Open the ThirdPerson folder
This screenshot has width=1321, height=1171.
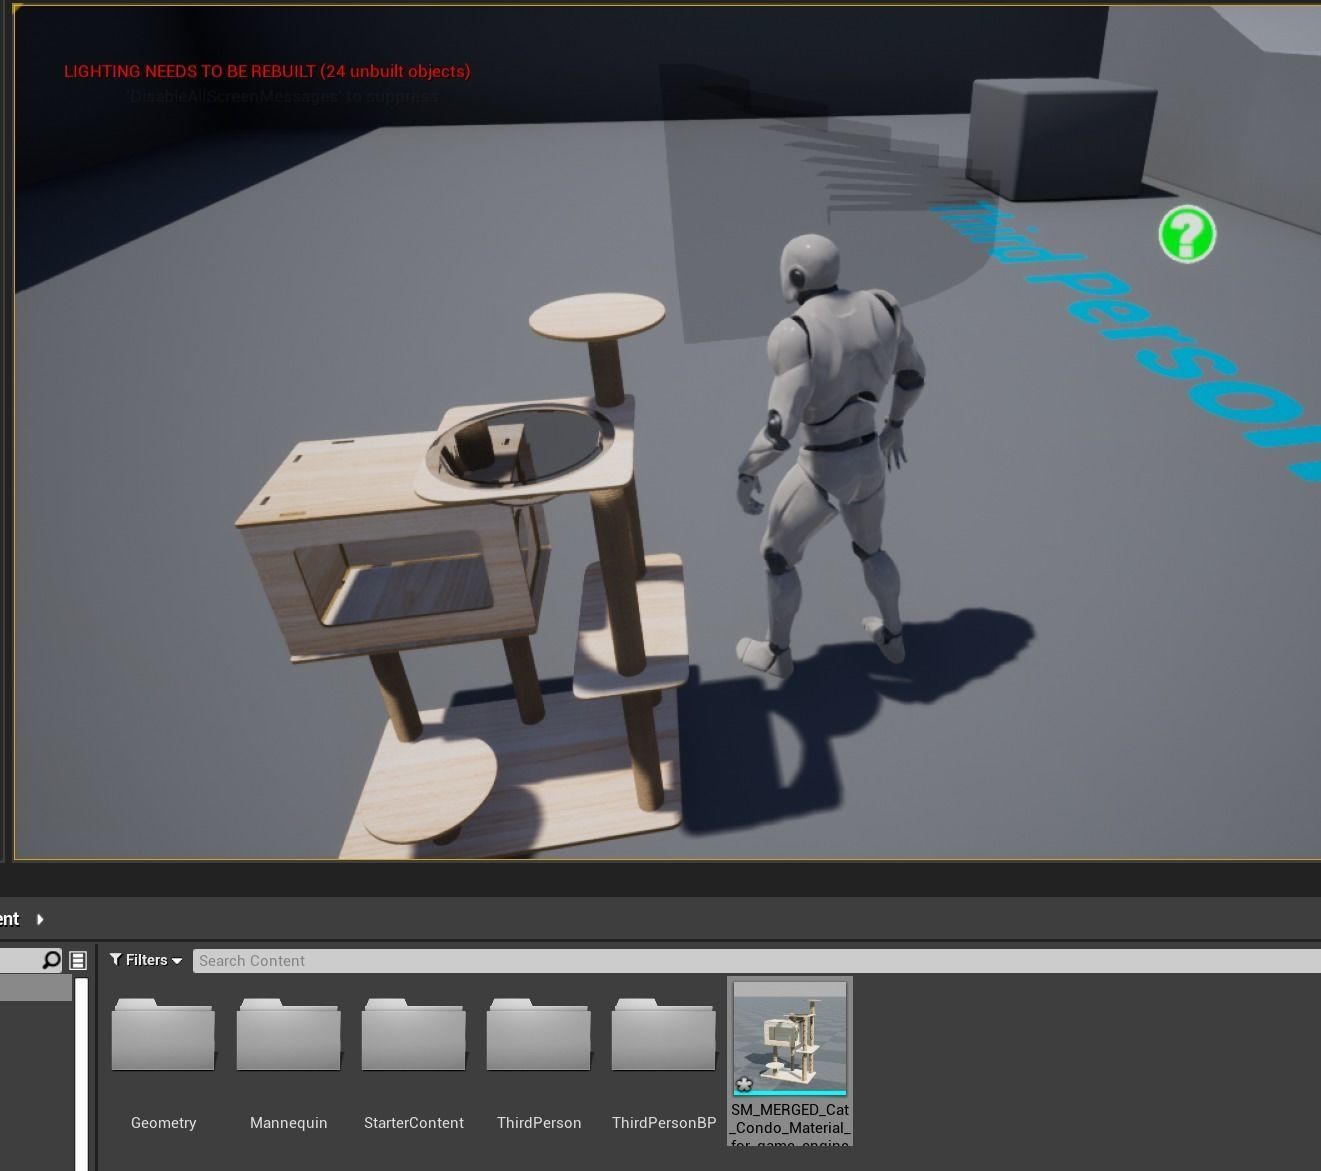coord(538,1035)
